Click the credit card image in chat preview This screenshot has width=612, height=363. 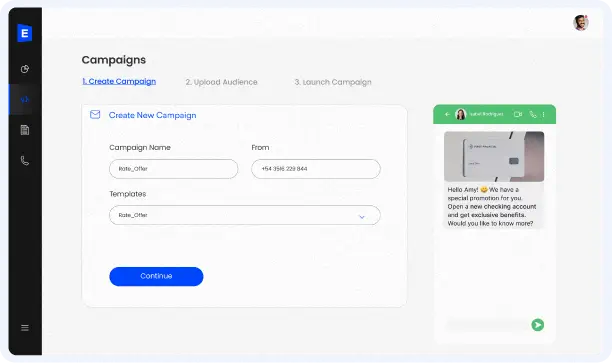pos(494,157)
